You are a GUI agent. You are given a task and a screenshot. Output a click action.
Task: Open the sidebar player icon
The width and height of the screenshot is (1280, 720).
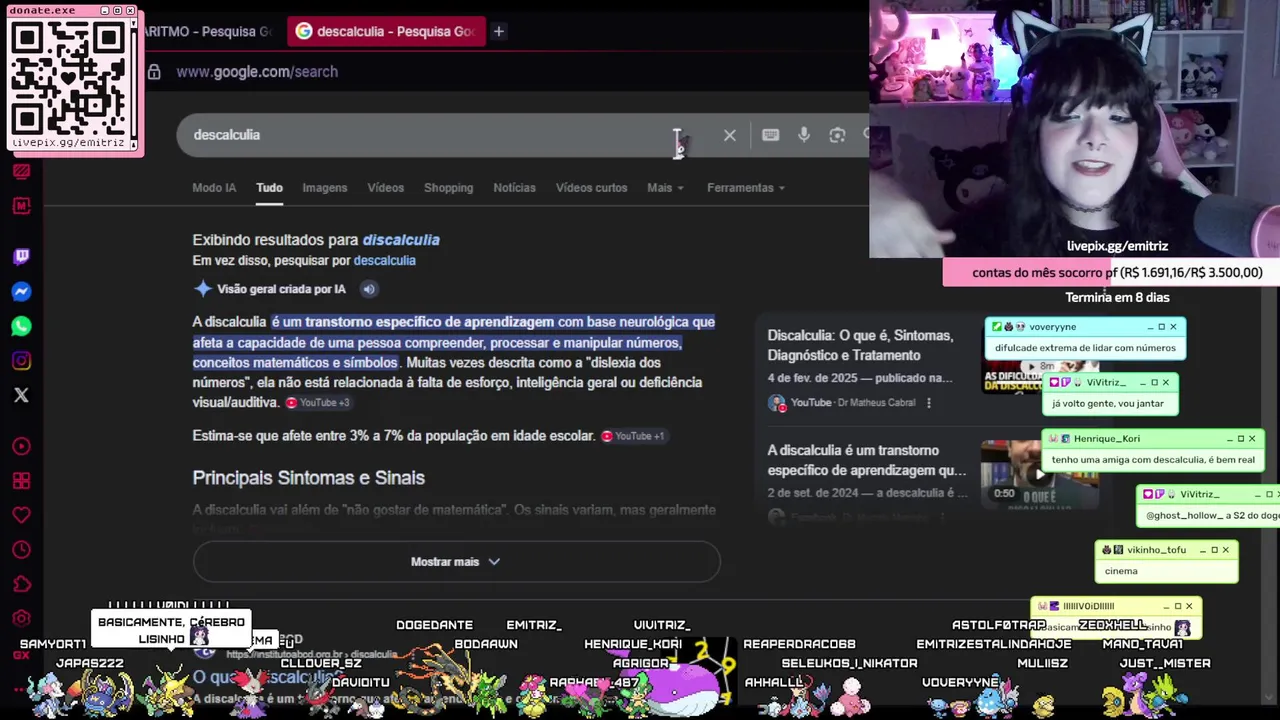coord(21,446)
